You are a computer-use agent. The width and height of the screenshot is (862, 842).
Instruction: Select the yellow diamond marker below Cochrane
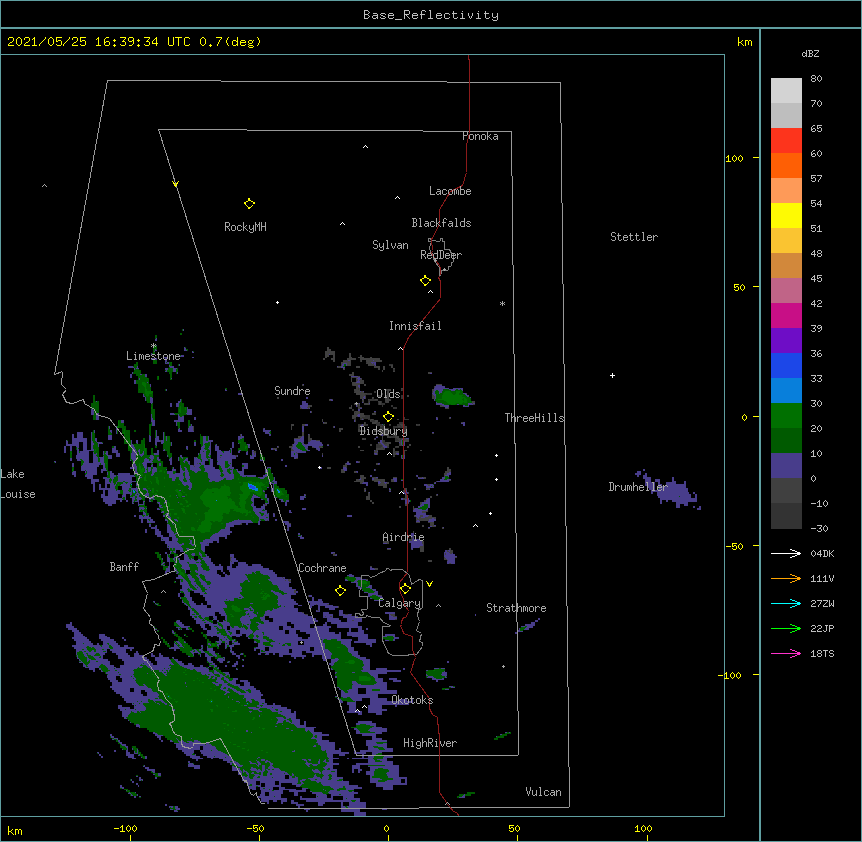[340, 591]
